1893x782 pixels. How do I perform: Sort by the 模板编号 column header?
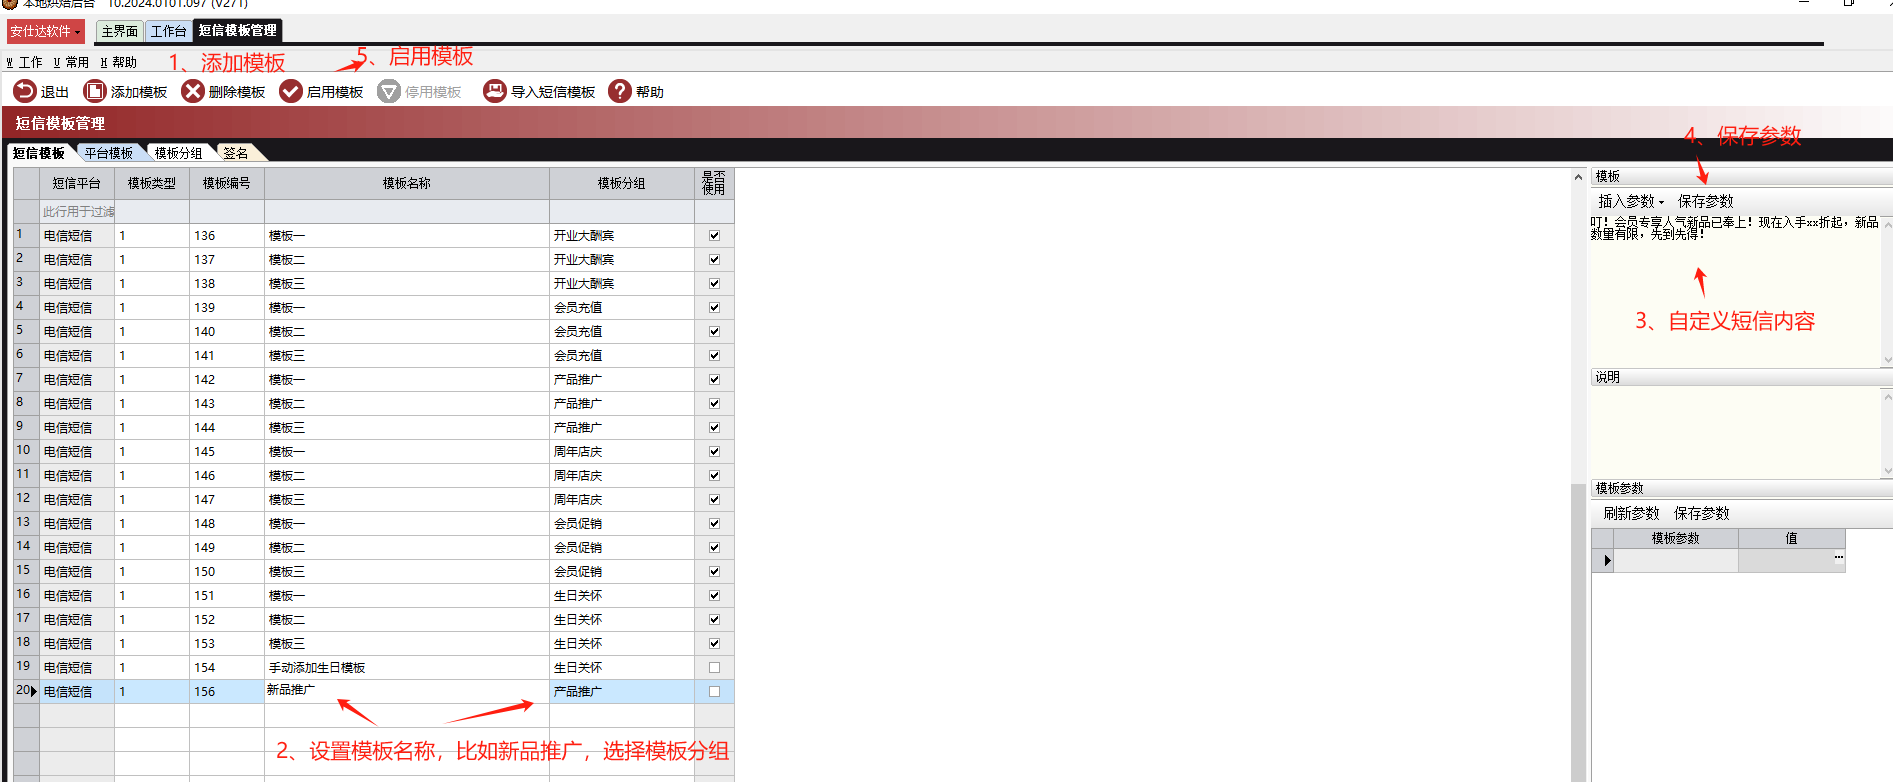point(227,183)
